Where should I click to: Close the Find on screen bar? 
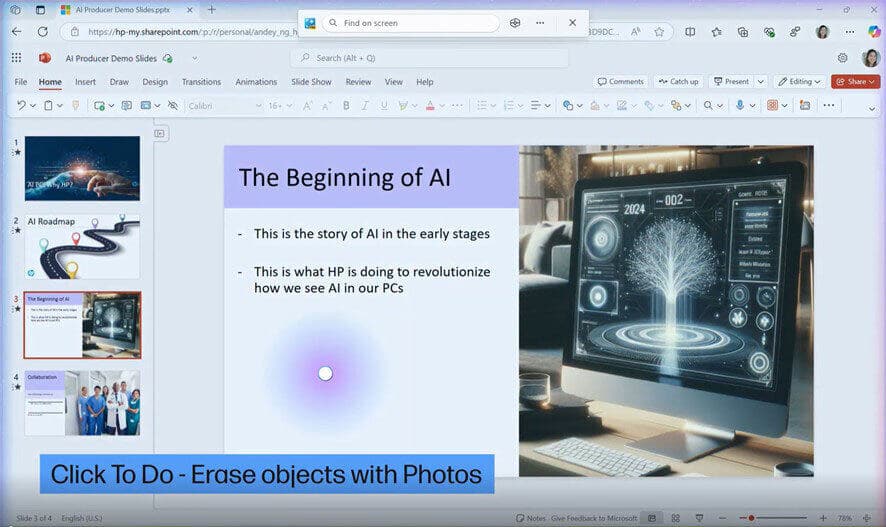click(572, 23)
